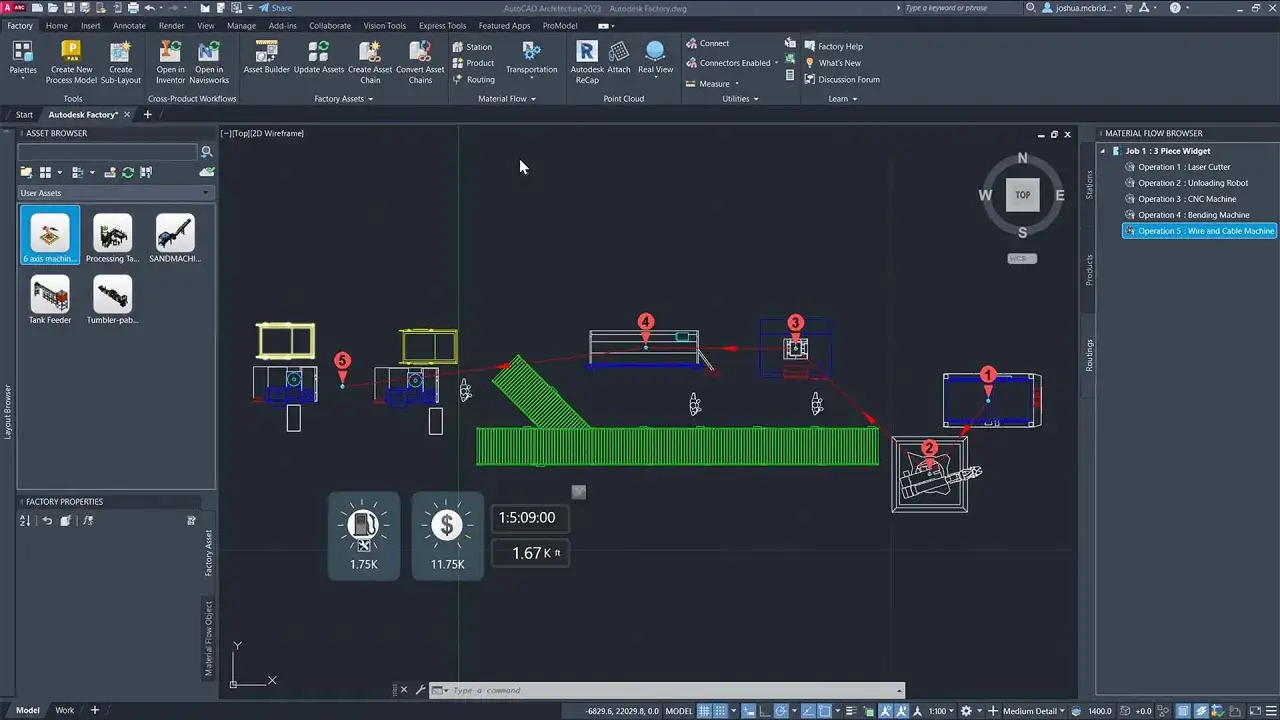The image size is (1280, 720).
Task: Select the 6 axis machine asset thumbnail
Action: 50,236
